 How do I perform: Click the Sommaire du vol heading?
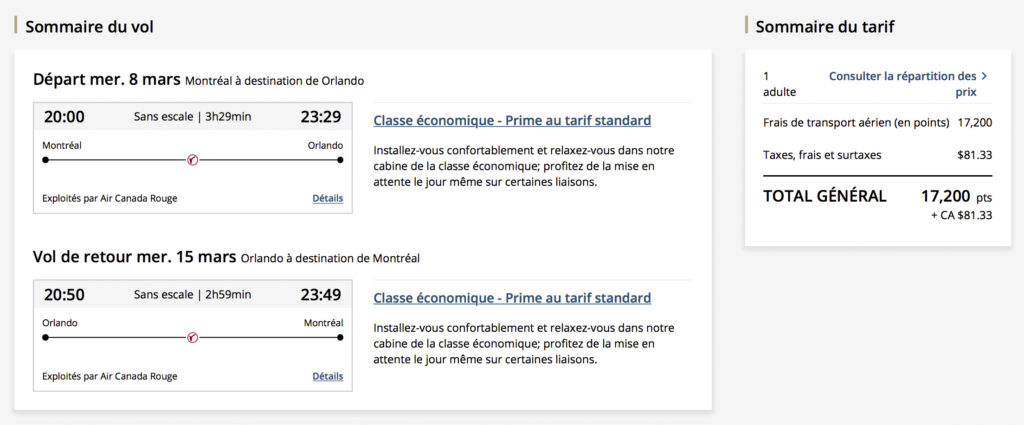[89, 27]
